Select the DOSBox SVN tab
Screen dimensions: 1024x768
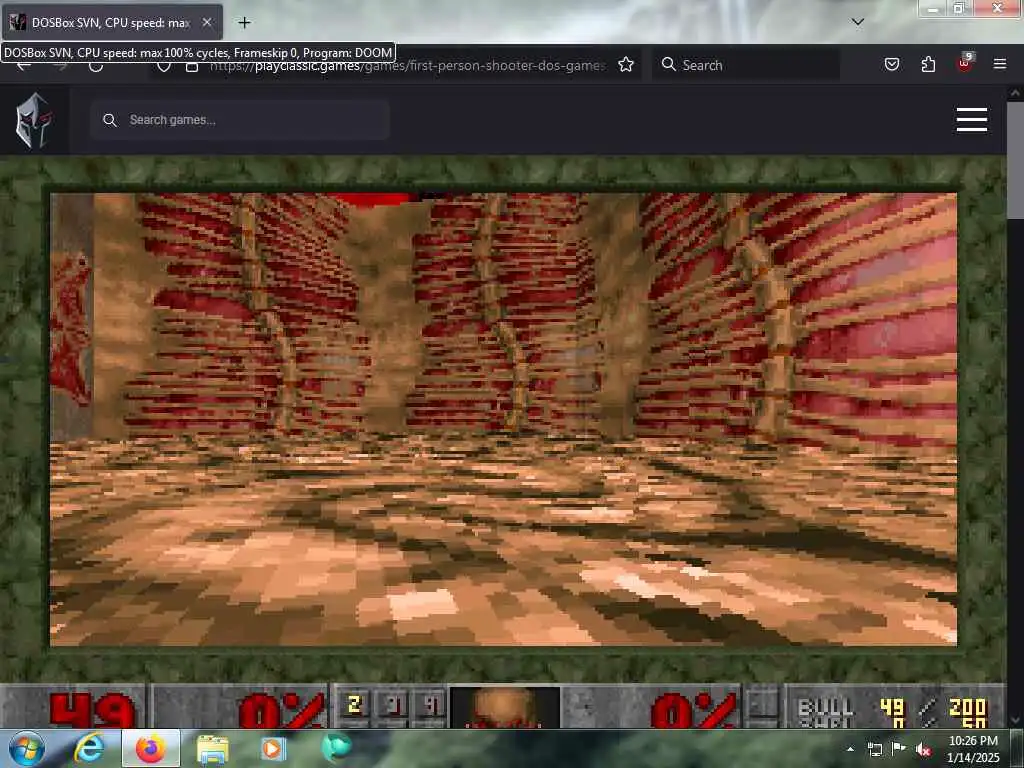pos(112,22)
